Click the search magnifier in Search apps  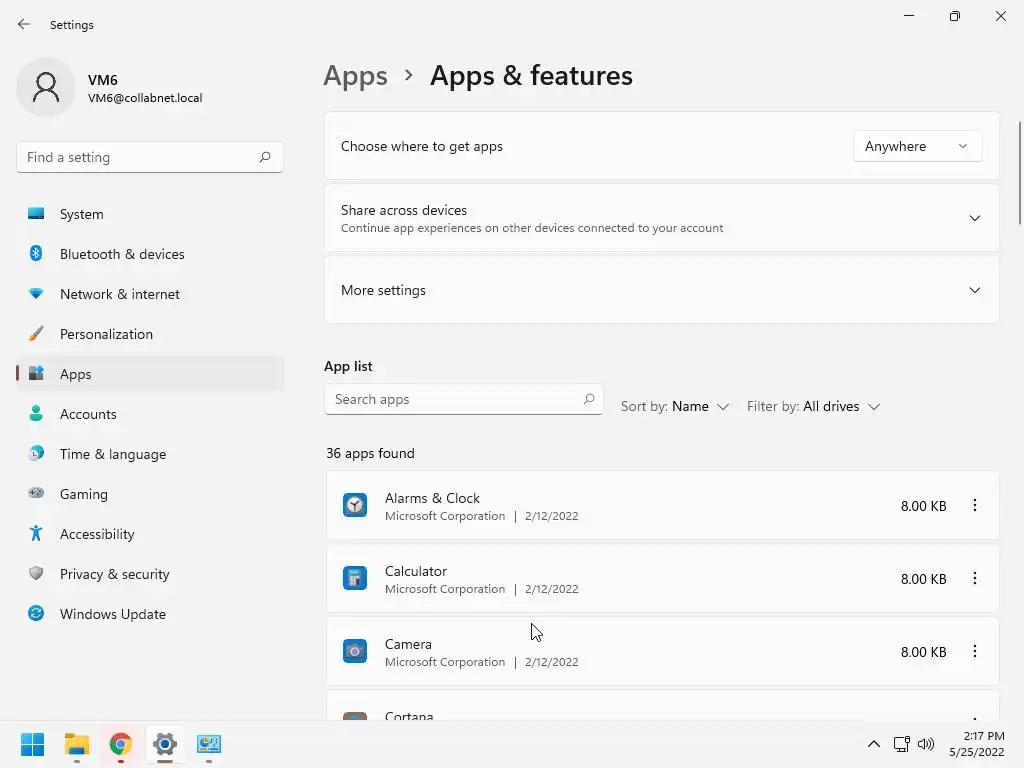pos(589,399)
